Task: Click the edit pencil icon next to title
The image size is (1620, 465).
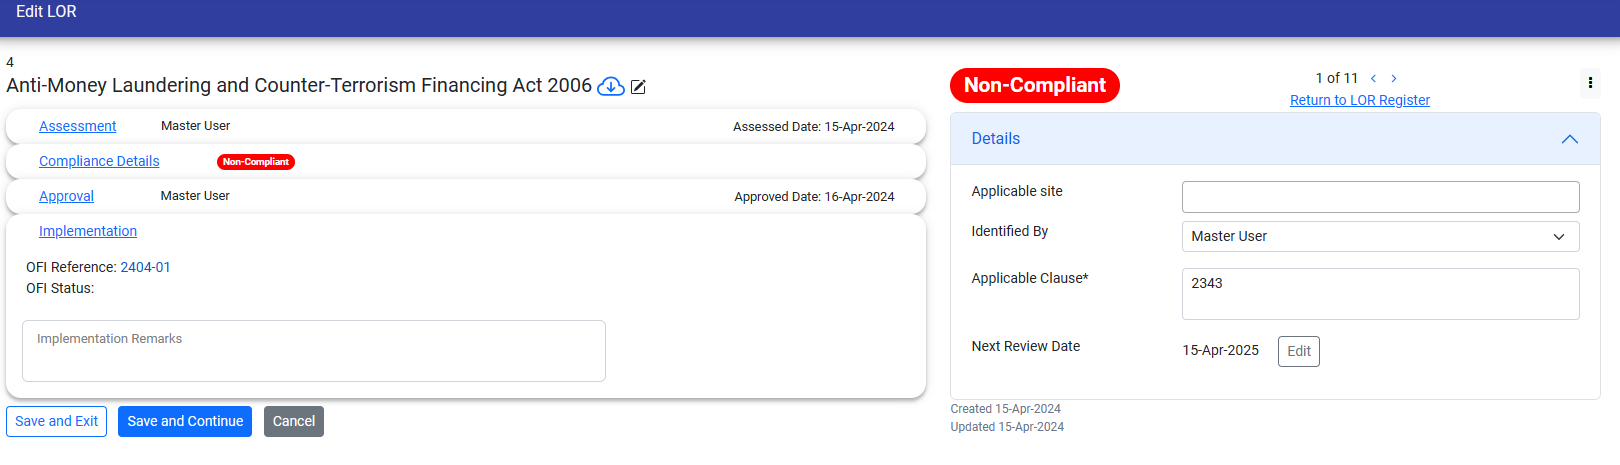Action: (x=638, y=87)
